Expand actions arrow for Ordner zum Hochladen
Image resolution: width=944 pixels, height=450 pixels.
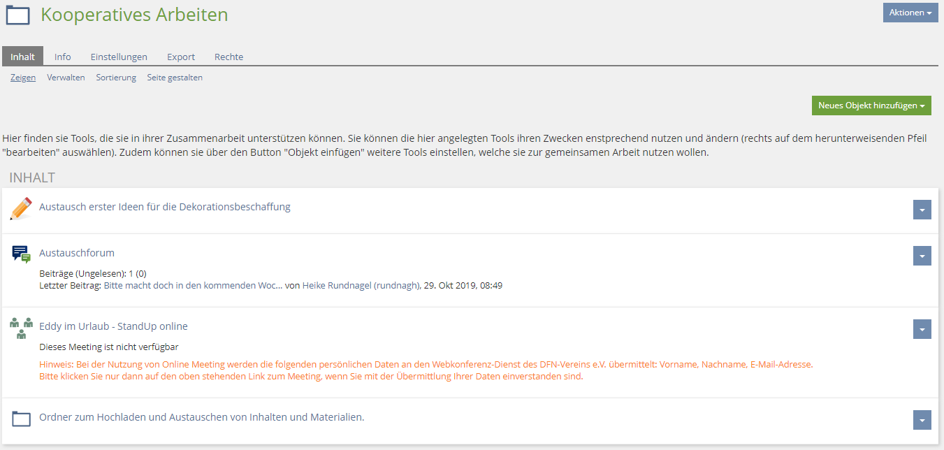click(921, 420)
